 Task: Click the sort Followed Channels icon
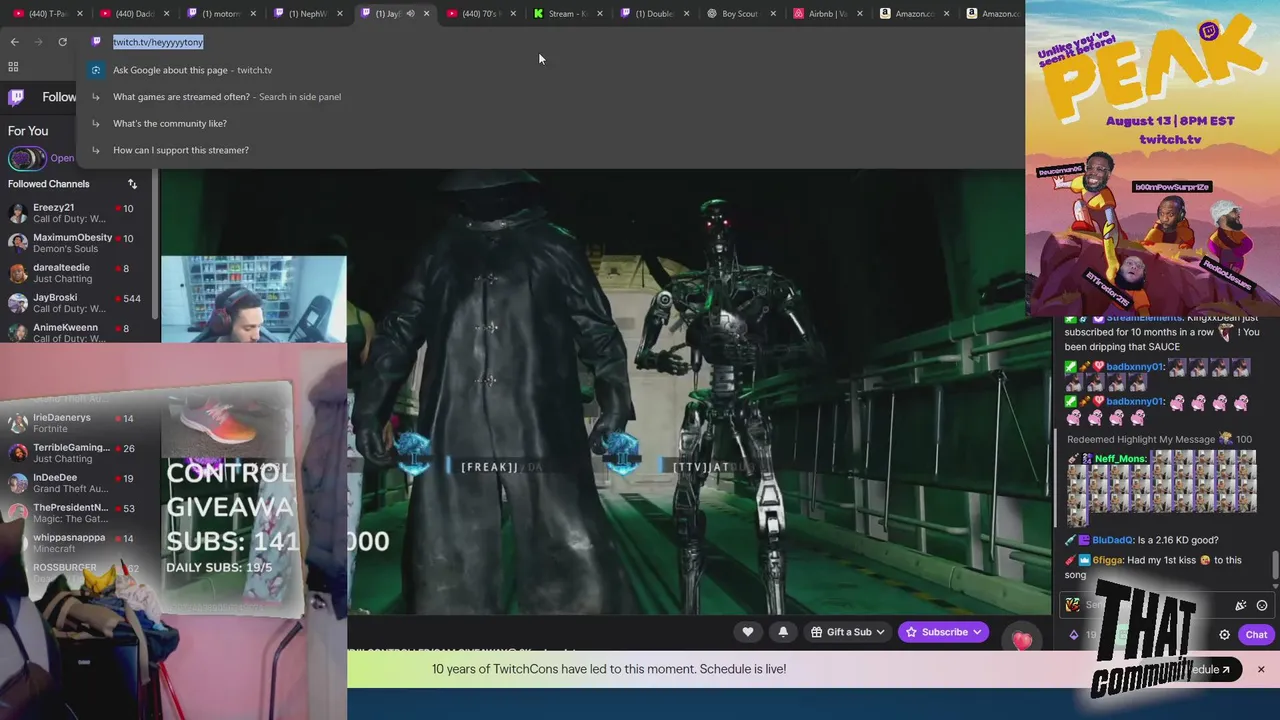point(132,184)
